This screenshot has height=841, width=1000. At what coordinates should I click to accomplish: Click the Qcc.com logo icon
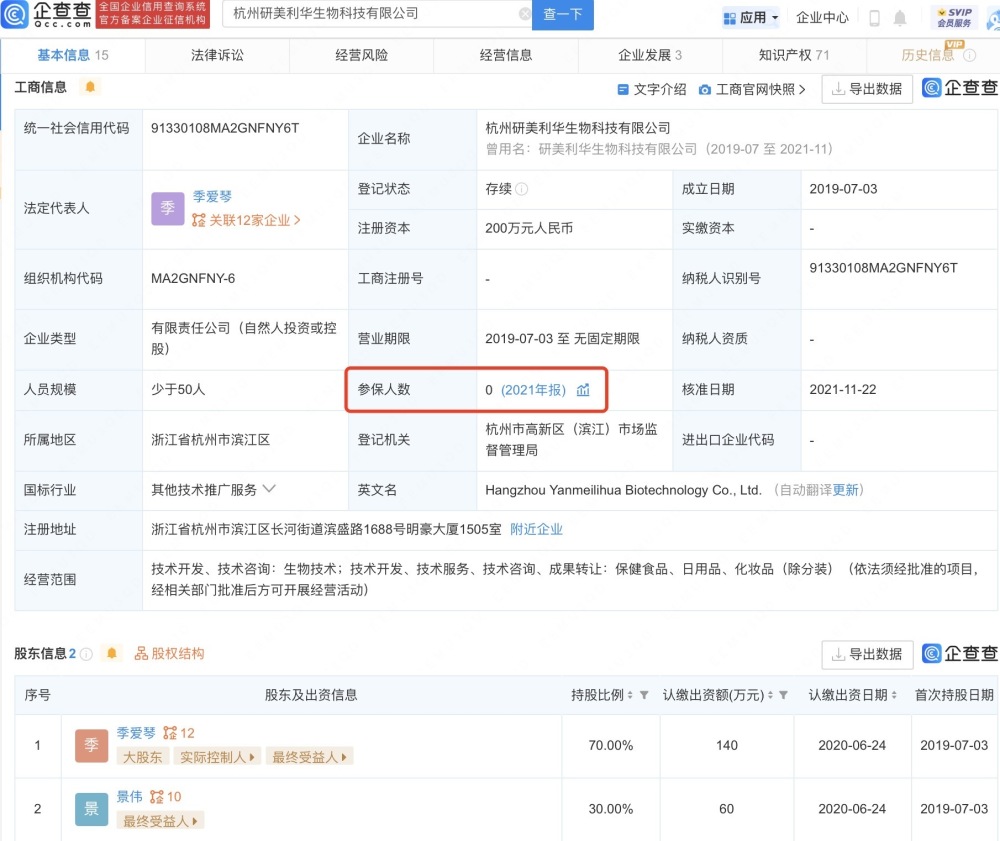(15, 13)
